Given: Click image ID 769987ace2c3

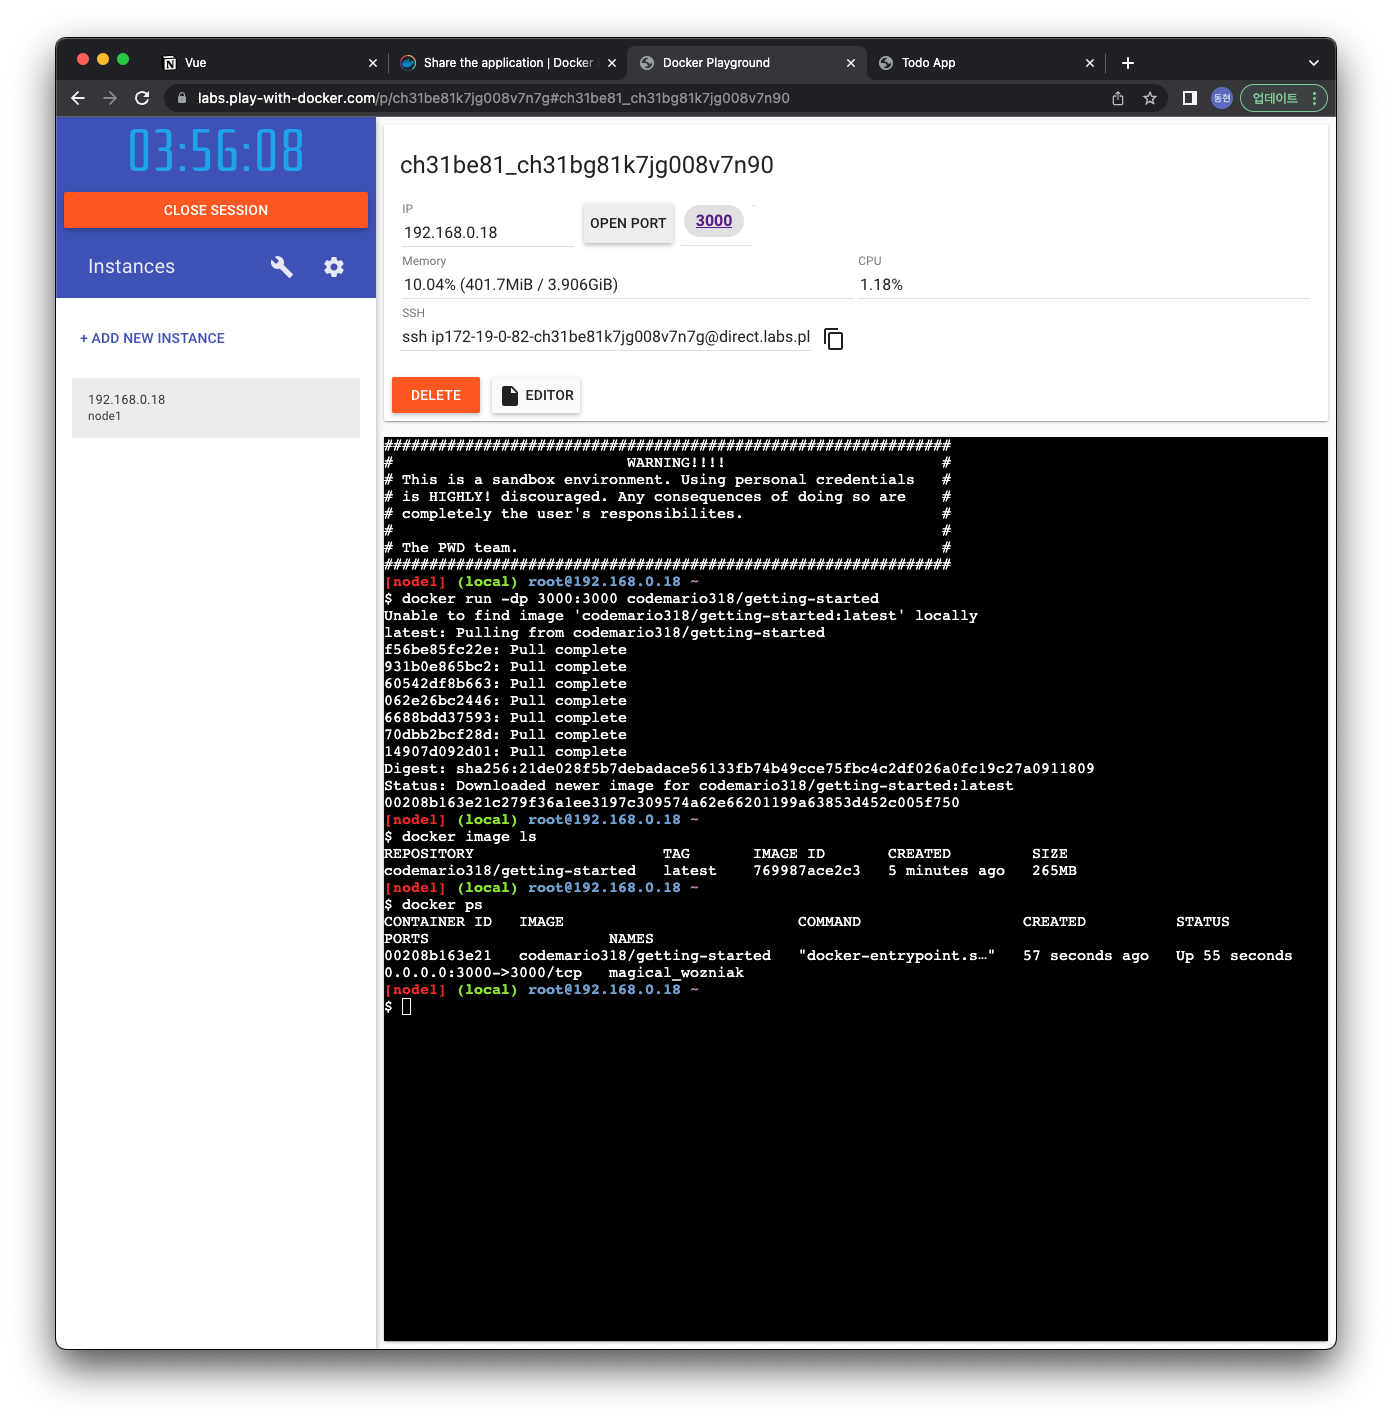Looking at the screenshot, I should [807, 871].
